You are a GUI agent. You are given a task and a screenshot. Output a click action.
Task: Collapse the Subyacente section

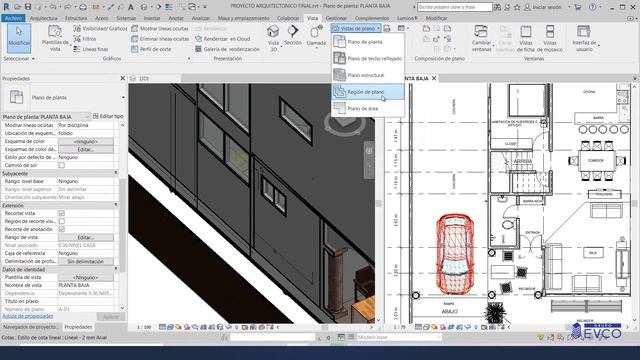[x=116, y=173]
